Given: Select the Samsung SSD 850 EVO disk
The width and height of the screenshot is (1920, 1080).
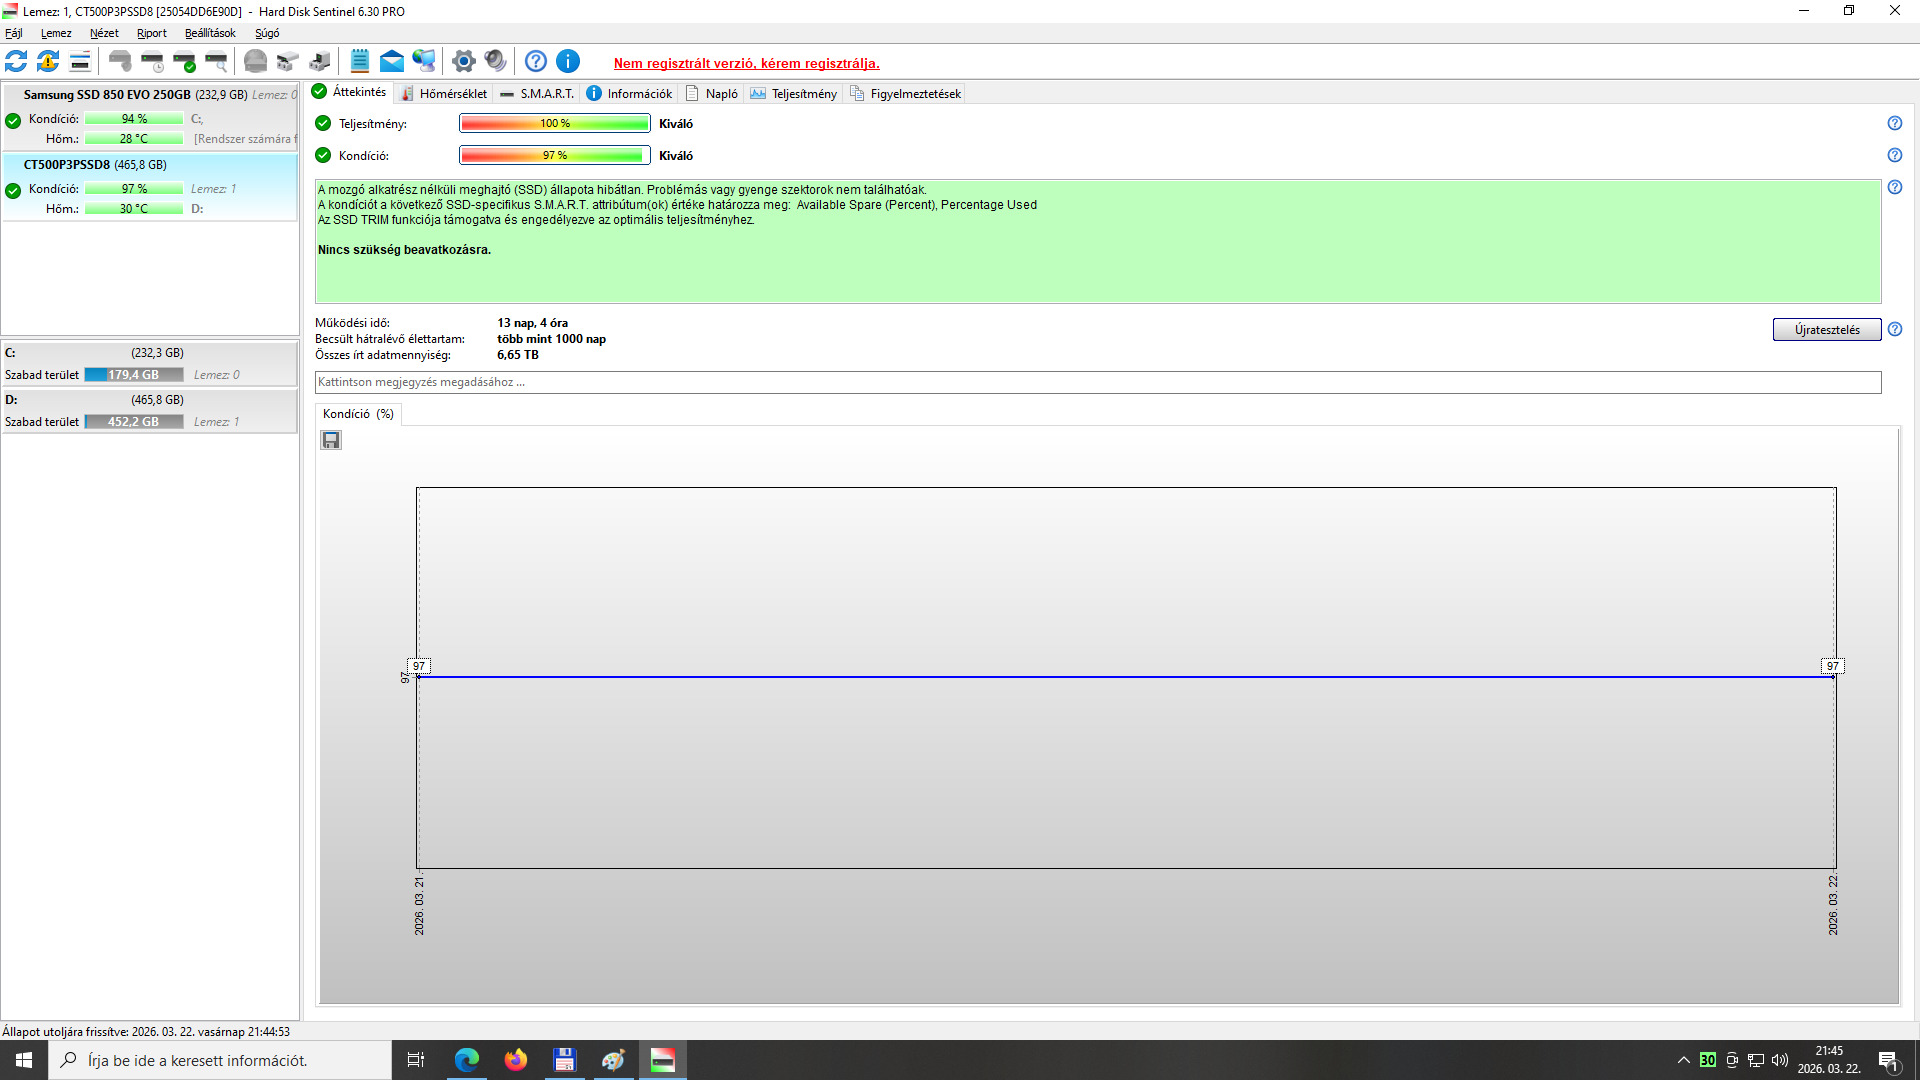Looking at the screenshot, I should click(x=107, y=95).
